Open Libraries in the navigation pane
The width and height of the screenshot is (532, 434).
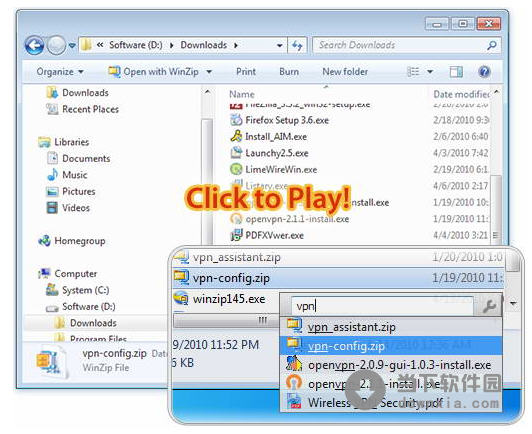pyautogui.click(x=64, y=142)
